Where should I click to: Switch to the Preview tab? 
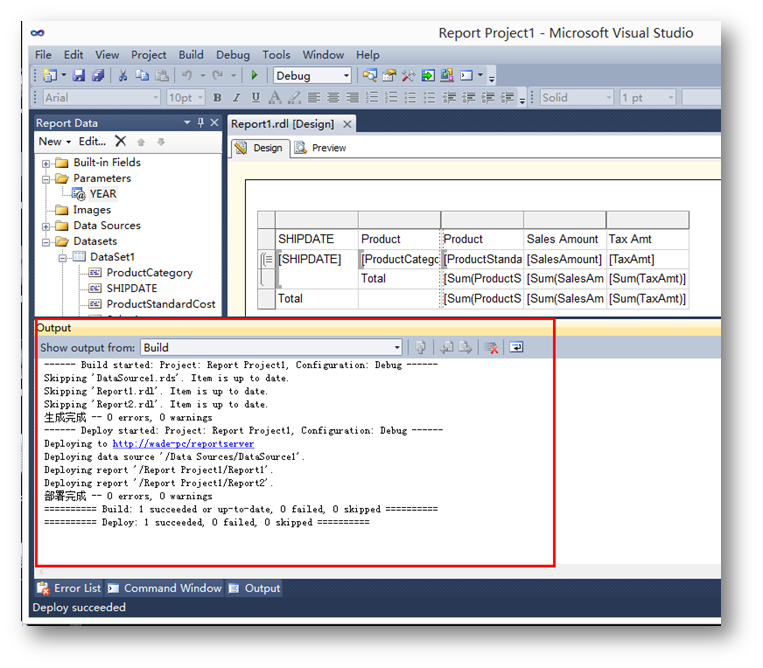click(x=321, y=148)
